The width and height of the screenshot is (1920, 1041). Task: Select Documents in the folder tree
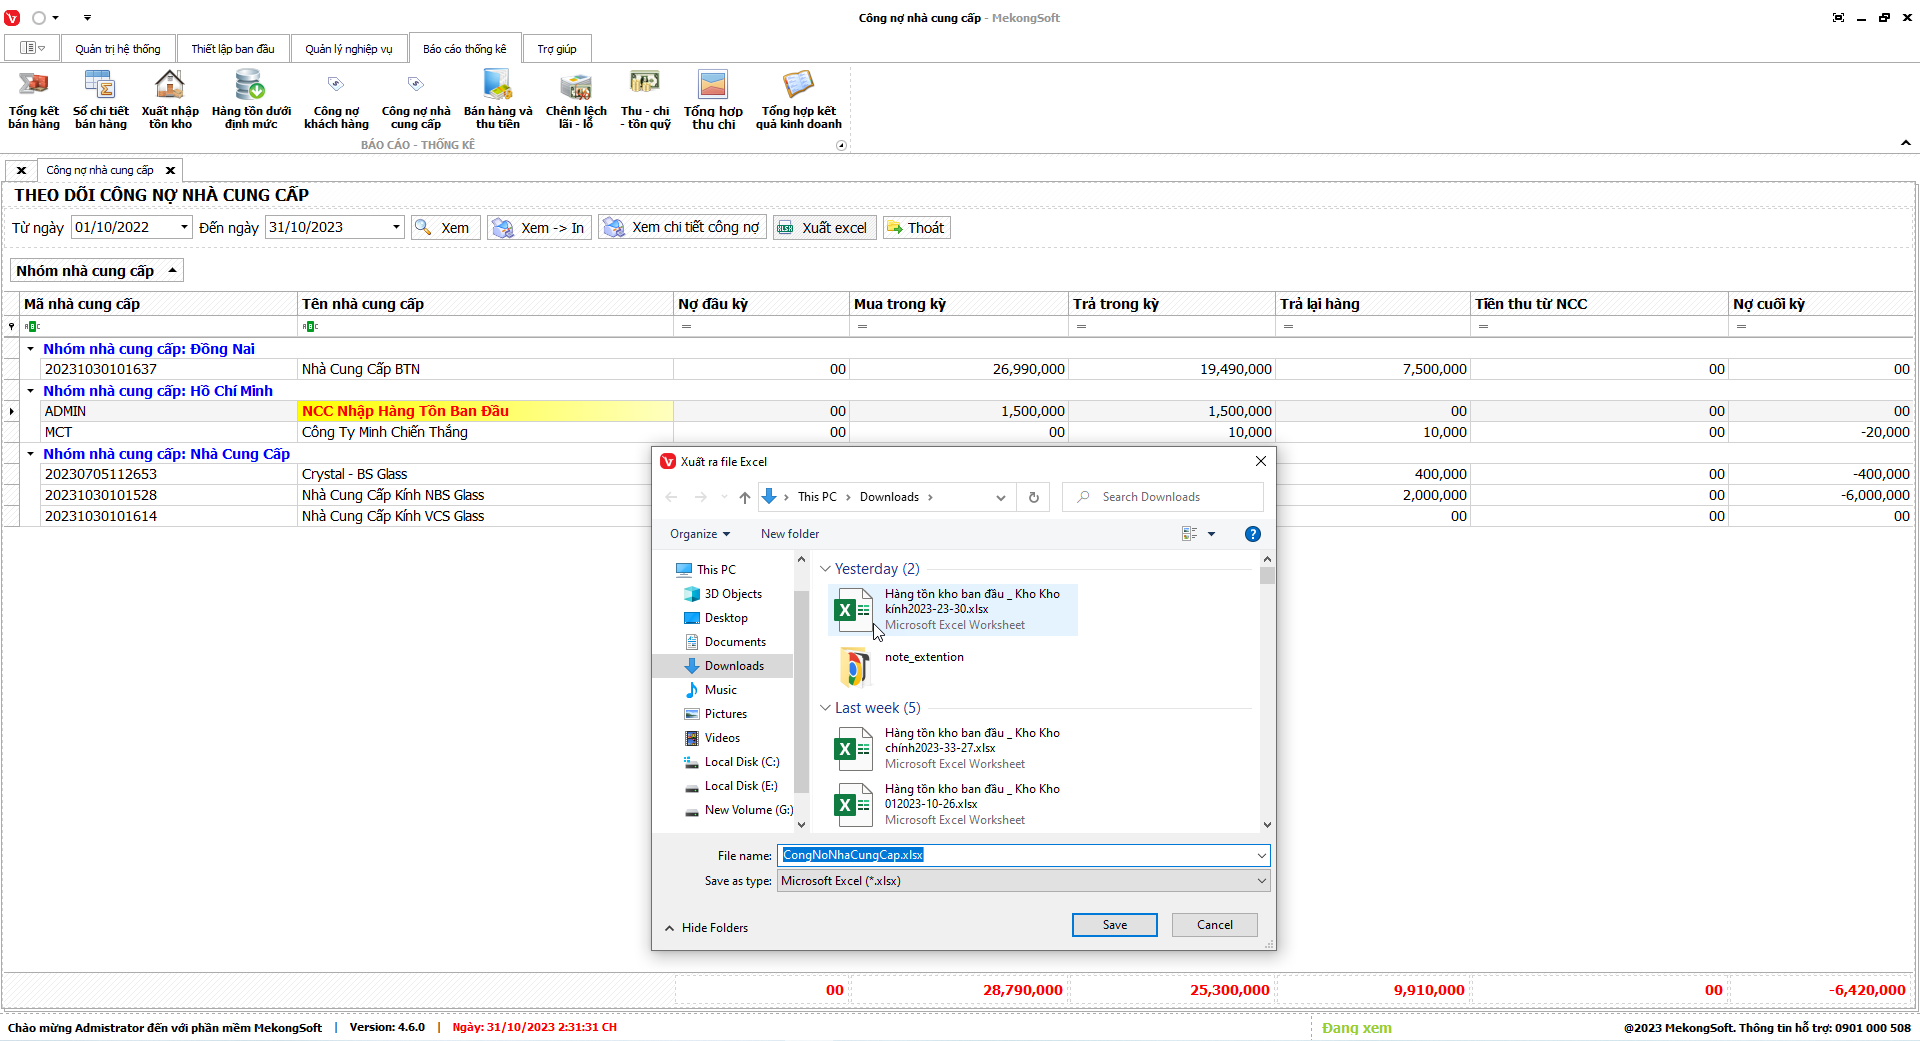coord(735,642)
